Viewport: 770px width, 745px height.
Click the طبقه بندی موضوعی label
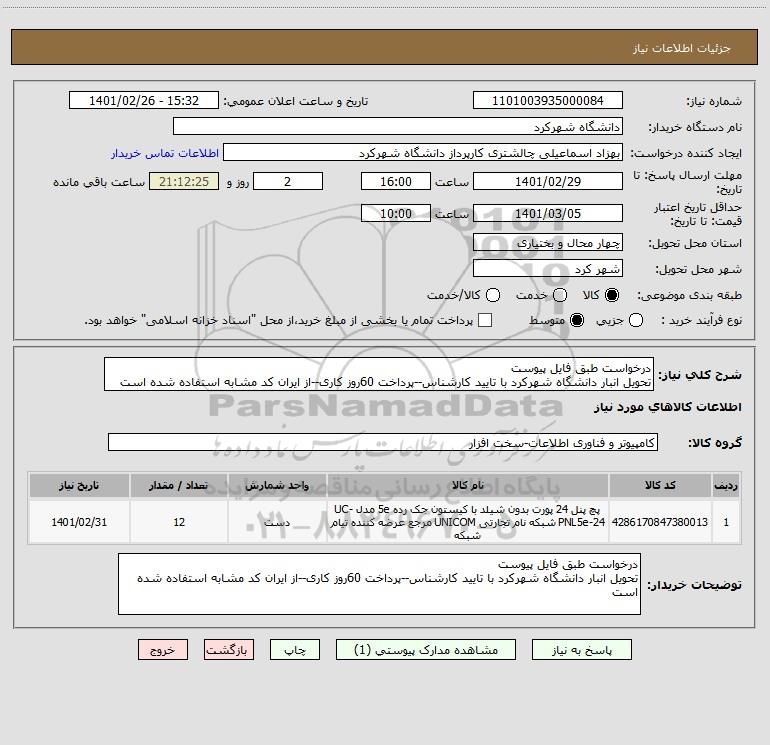[x=689, y=295]
